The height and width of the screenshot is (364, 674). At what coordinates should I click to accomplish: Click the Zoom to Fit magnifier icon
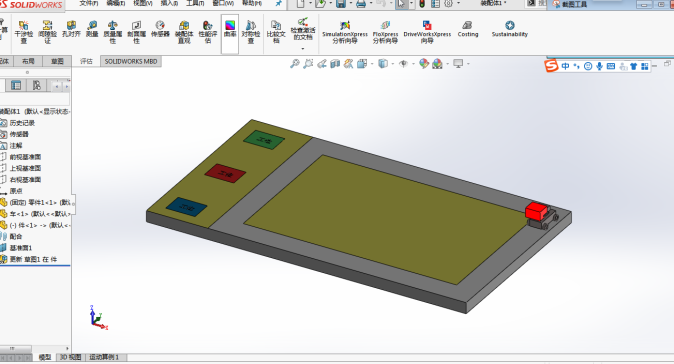294,64
